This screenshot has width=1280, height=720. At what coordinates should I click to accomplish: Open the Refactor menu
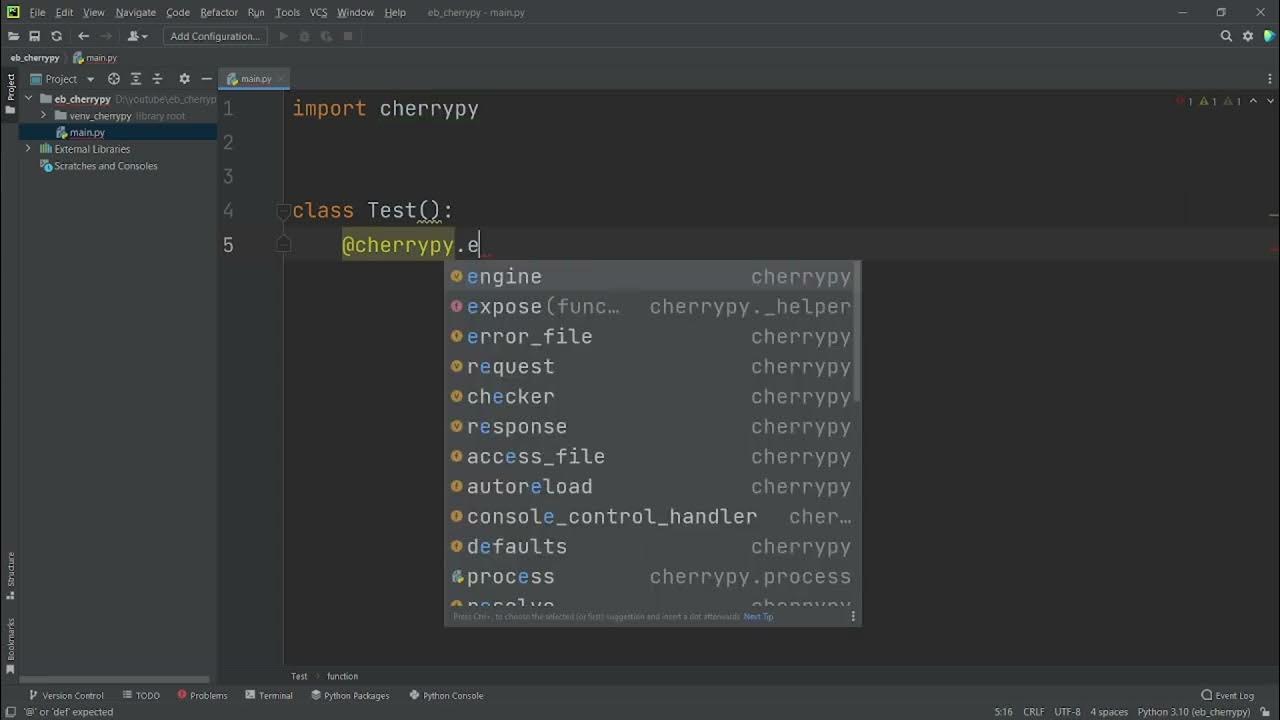pyautogui.click(x=219, y=12)
